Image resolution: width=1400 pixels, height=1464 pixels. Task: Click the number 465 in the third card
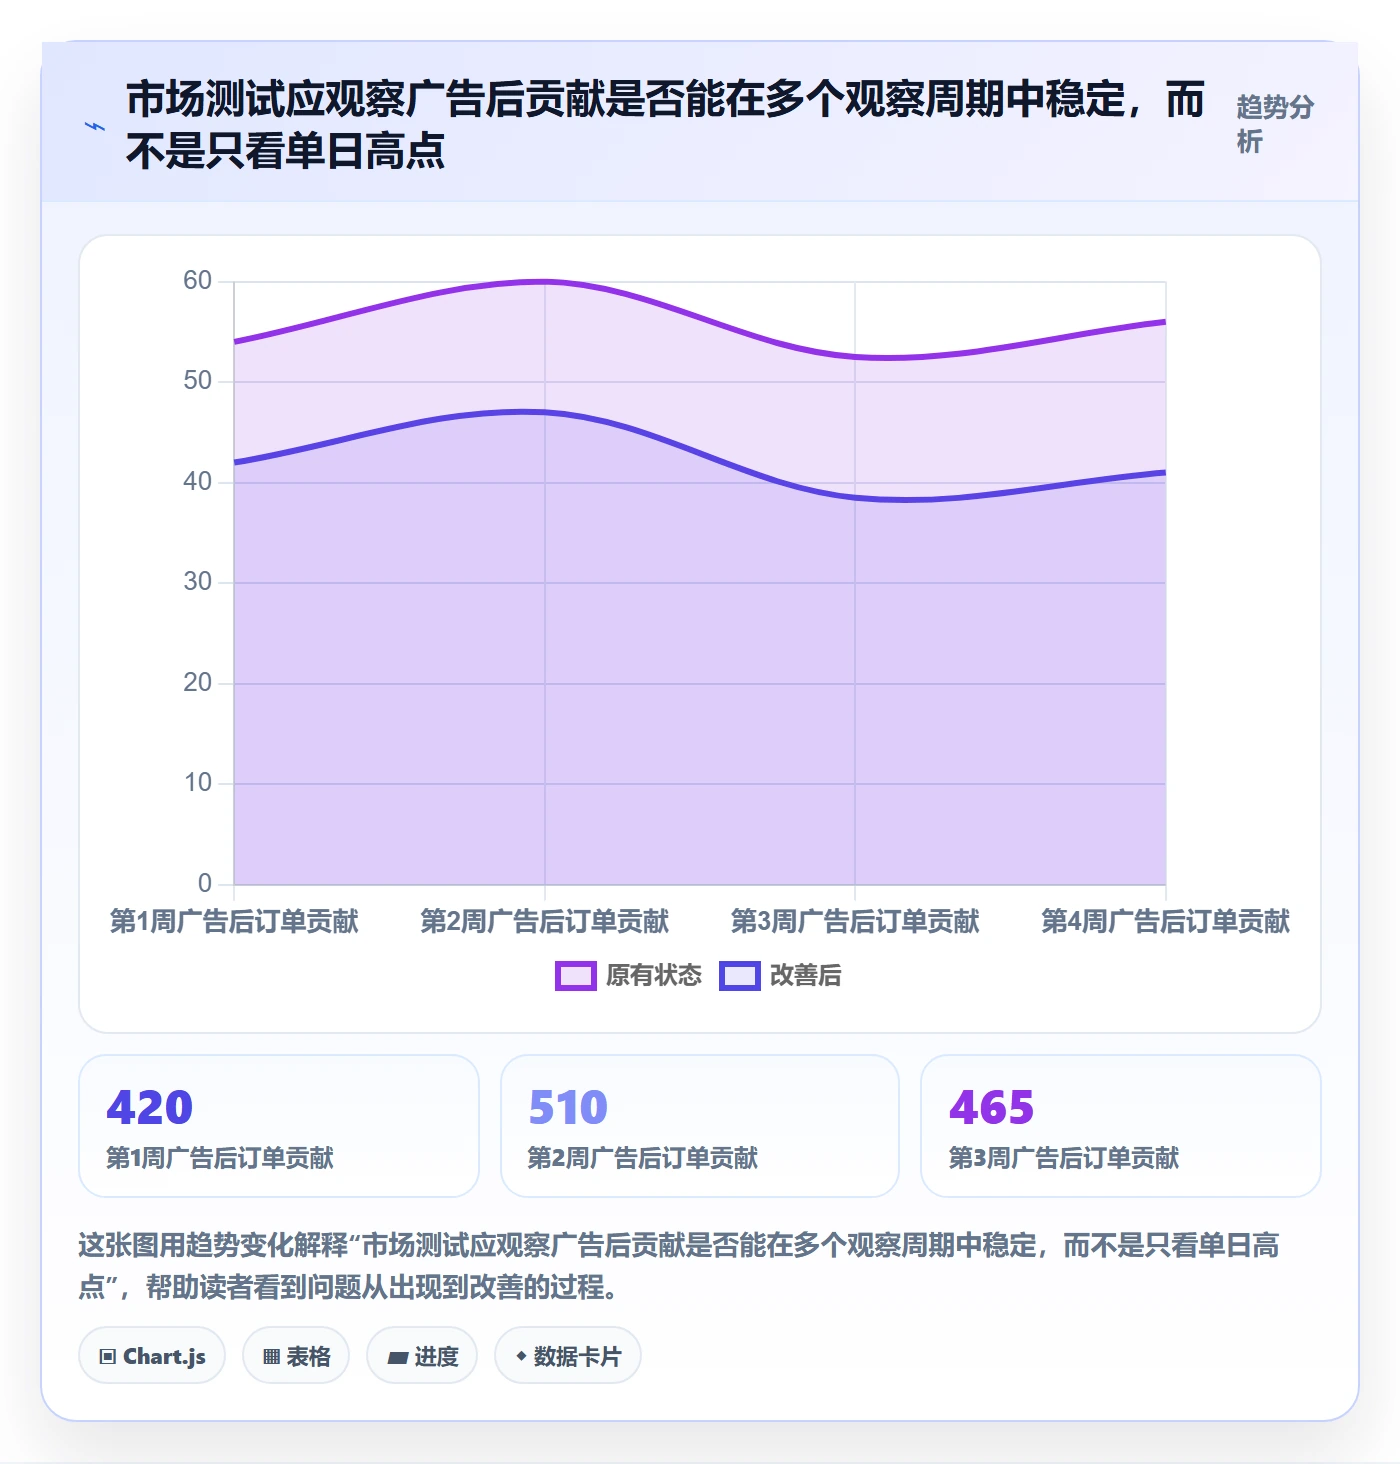pyautogui.click(x=992, y=1107)
